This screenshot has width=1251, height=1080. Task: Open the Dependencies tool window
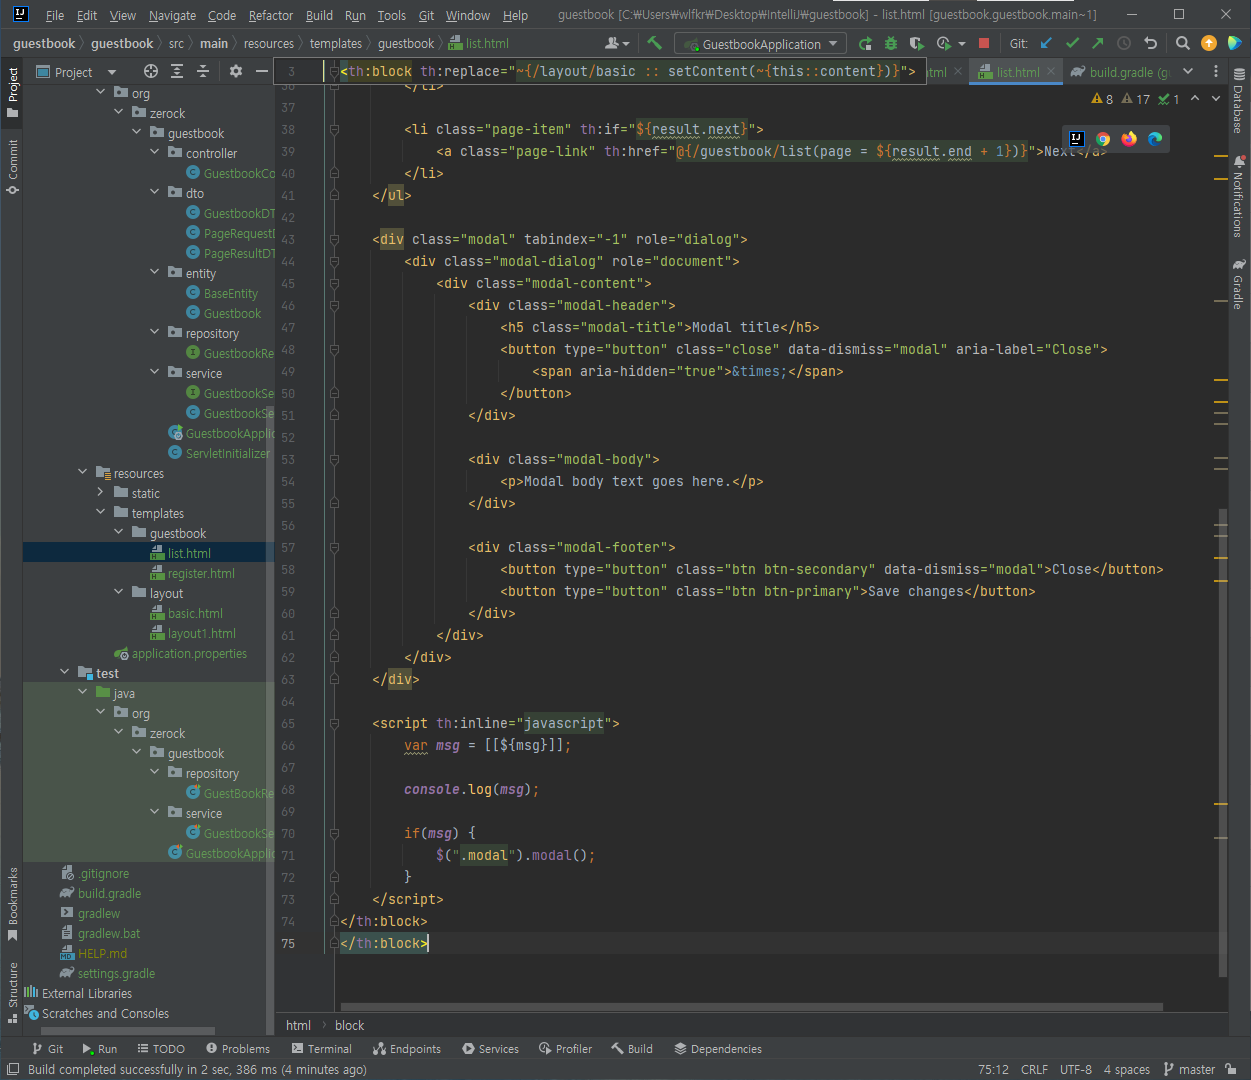[718, 1049]
